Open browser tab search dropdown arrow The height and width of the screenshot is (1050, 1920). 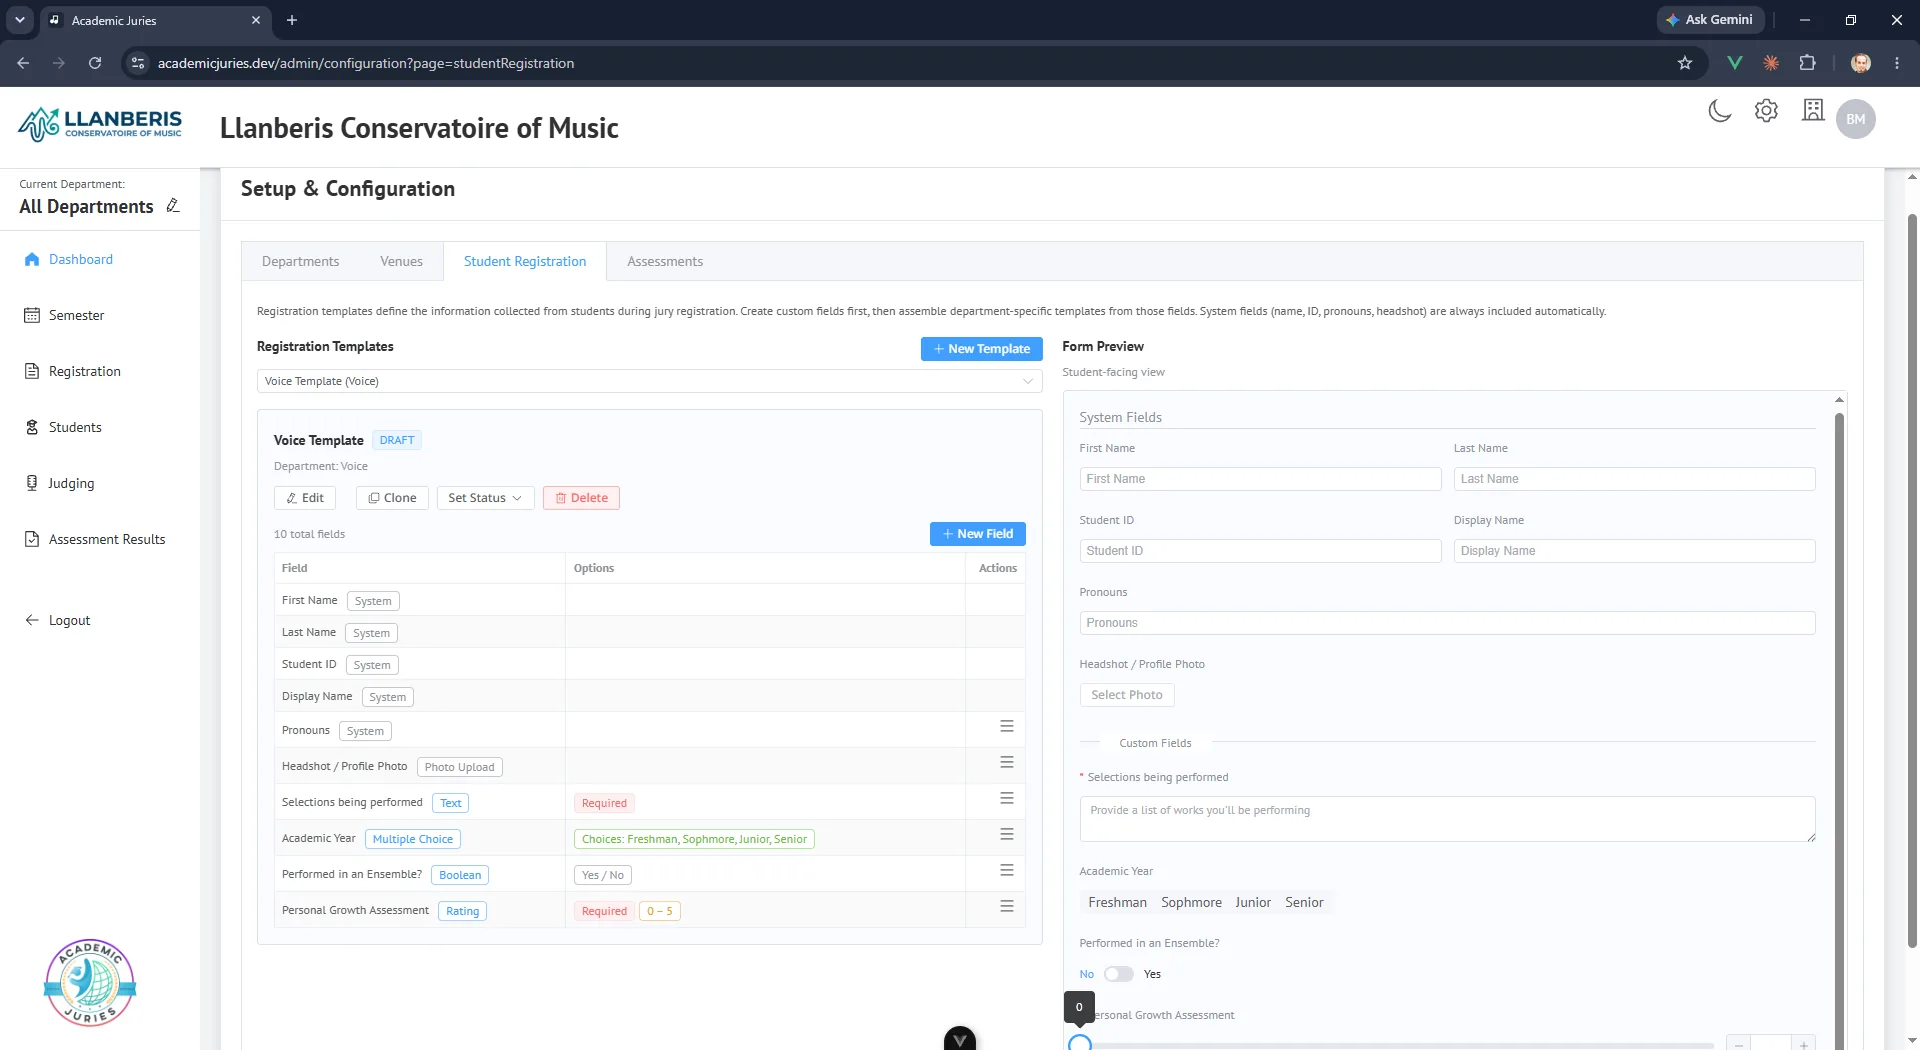[x=19, y=20]
